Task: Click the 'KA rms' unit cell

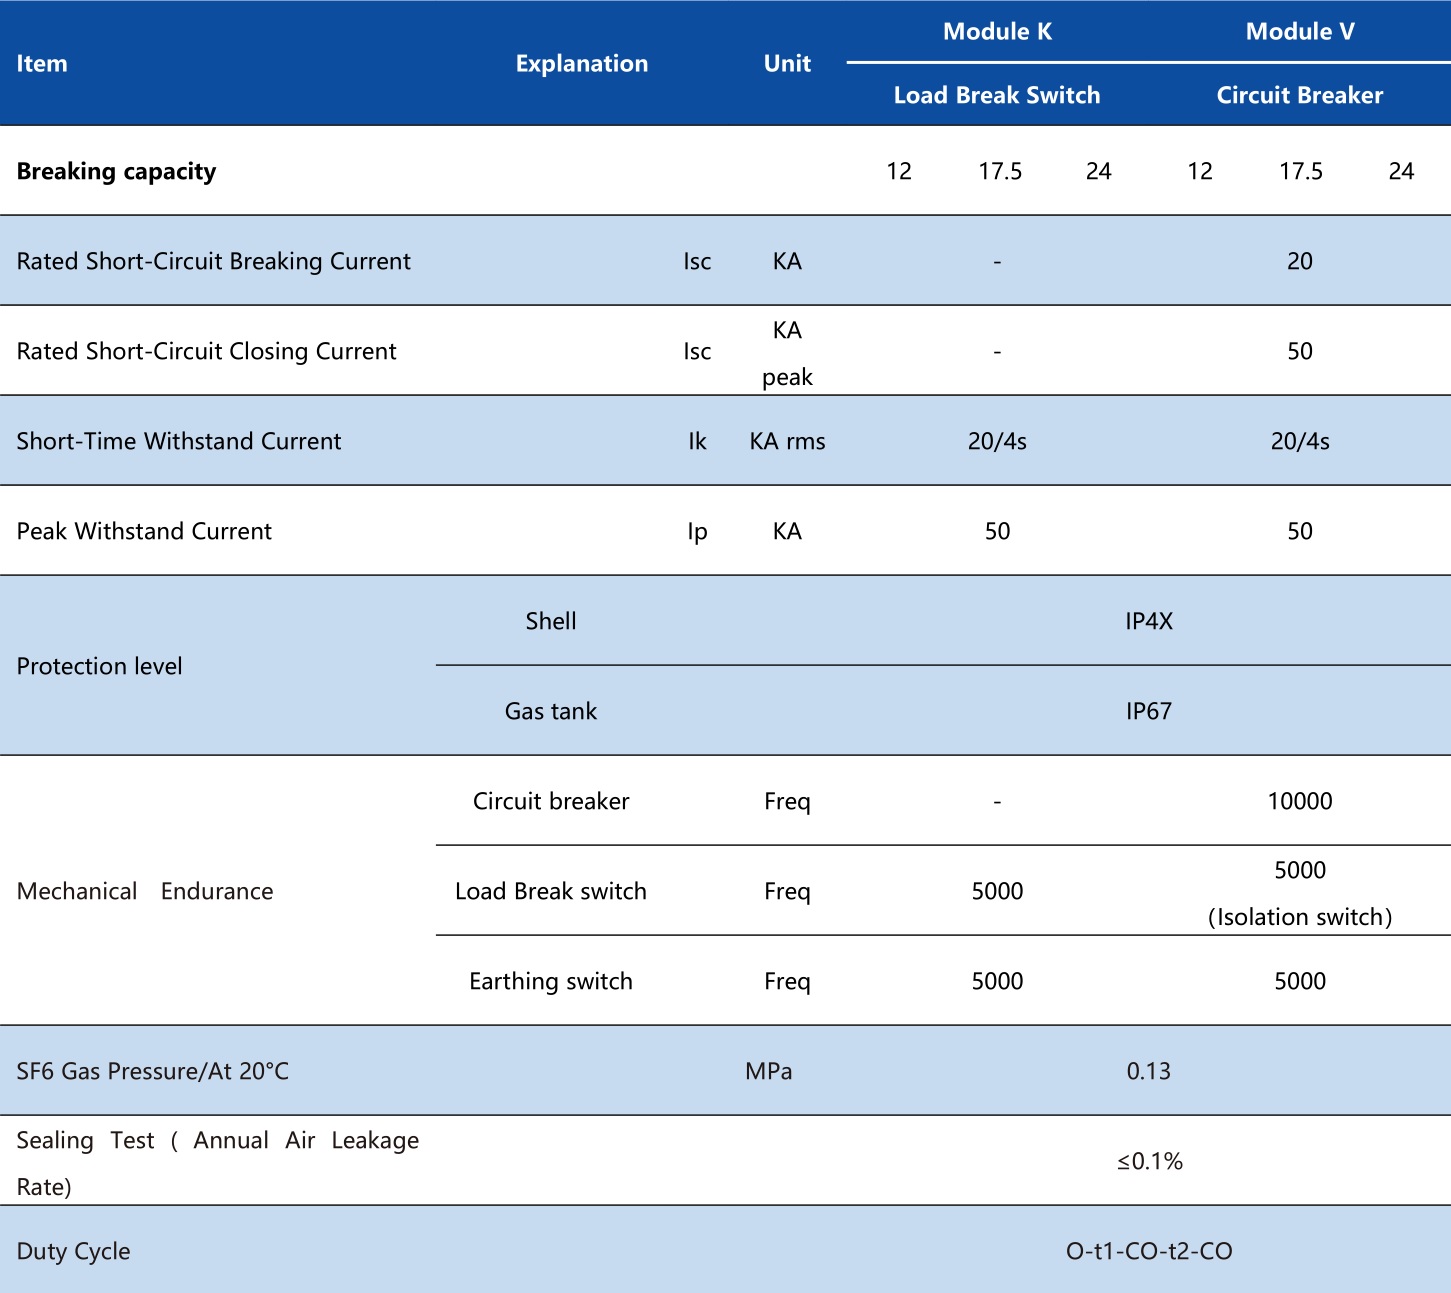Action: pyautogui.click(x=788, y=441)
